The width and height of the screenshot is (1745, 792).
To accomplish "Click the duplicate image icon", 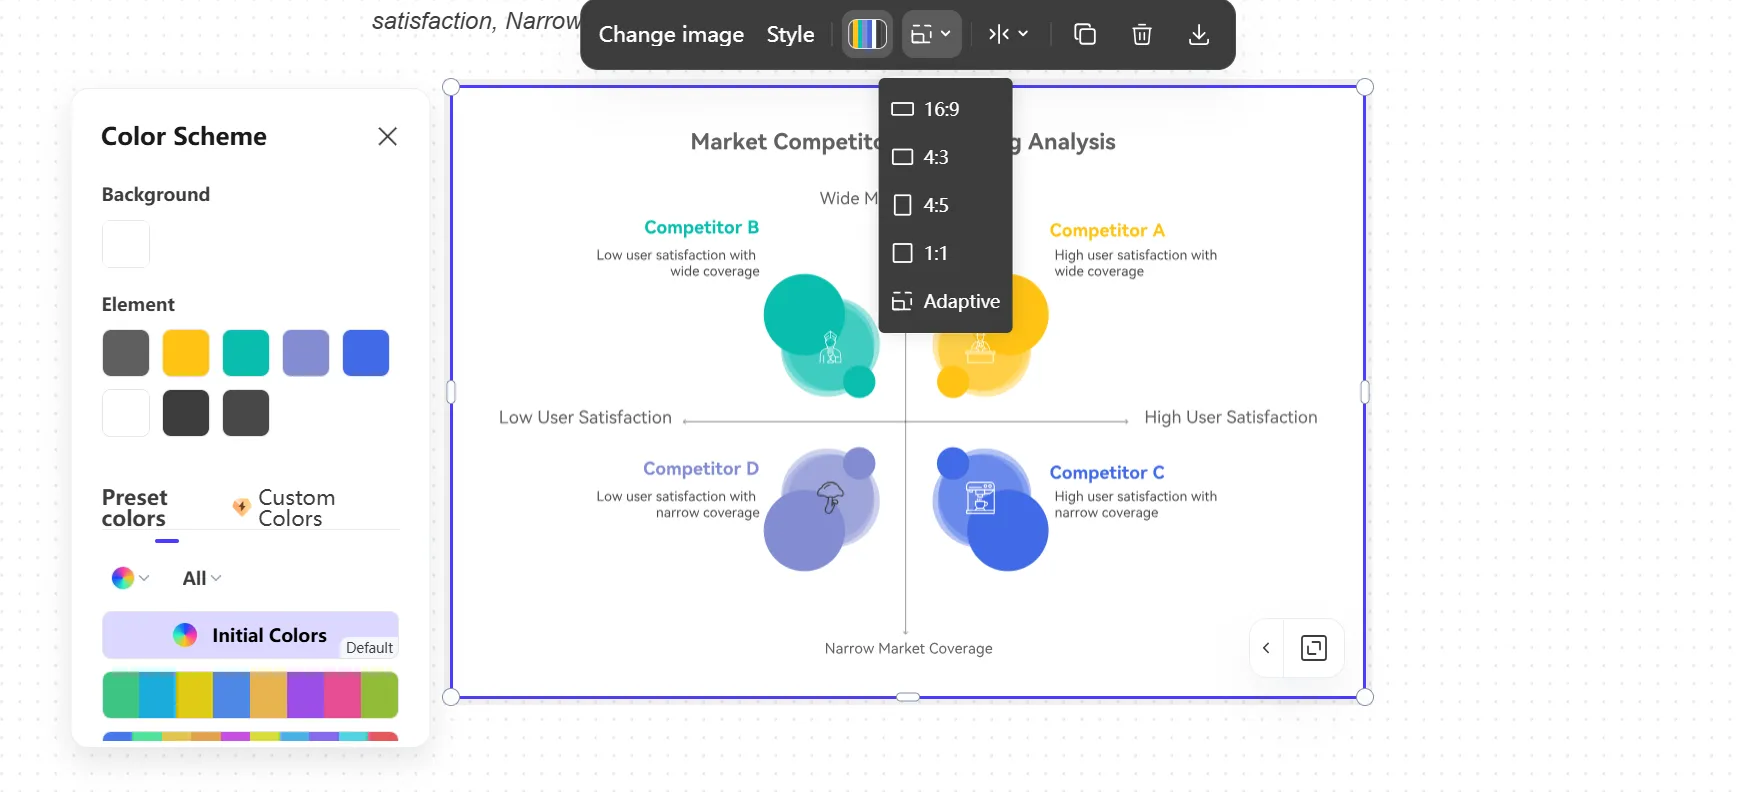I will pyautogui.click(x=1085, y=34).
